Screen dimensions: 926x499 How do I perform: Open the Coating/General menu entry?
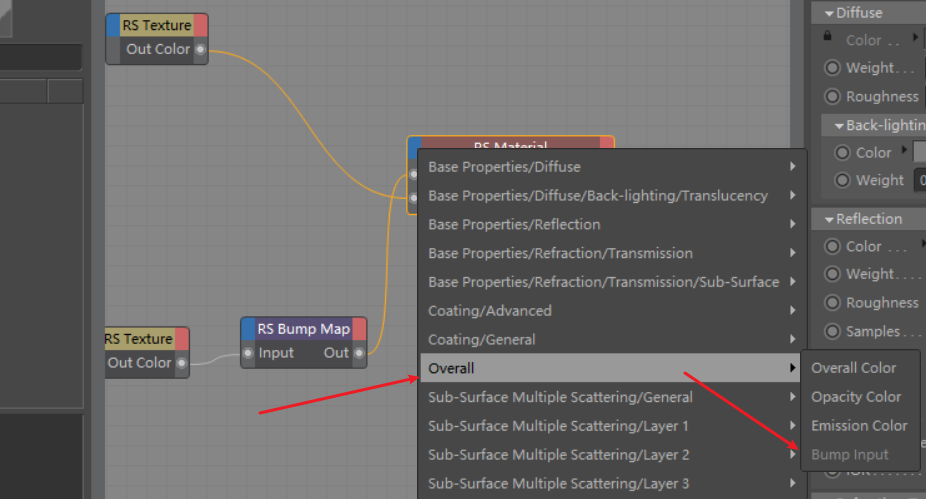[611, 340]
